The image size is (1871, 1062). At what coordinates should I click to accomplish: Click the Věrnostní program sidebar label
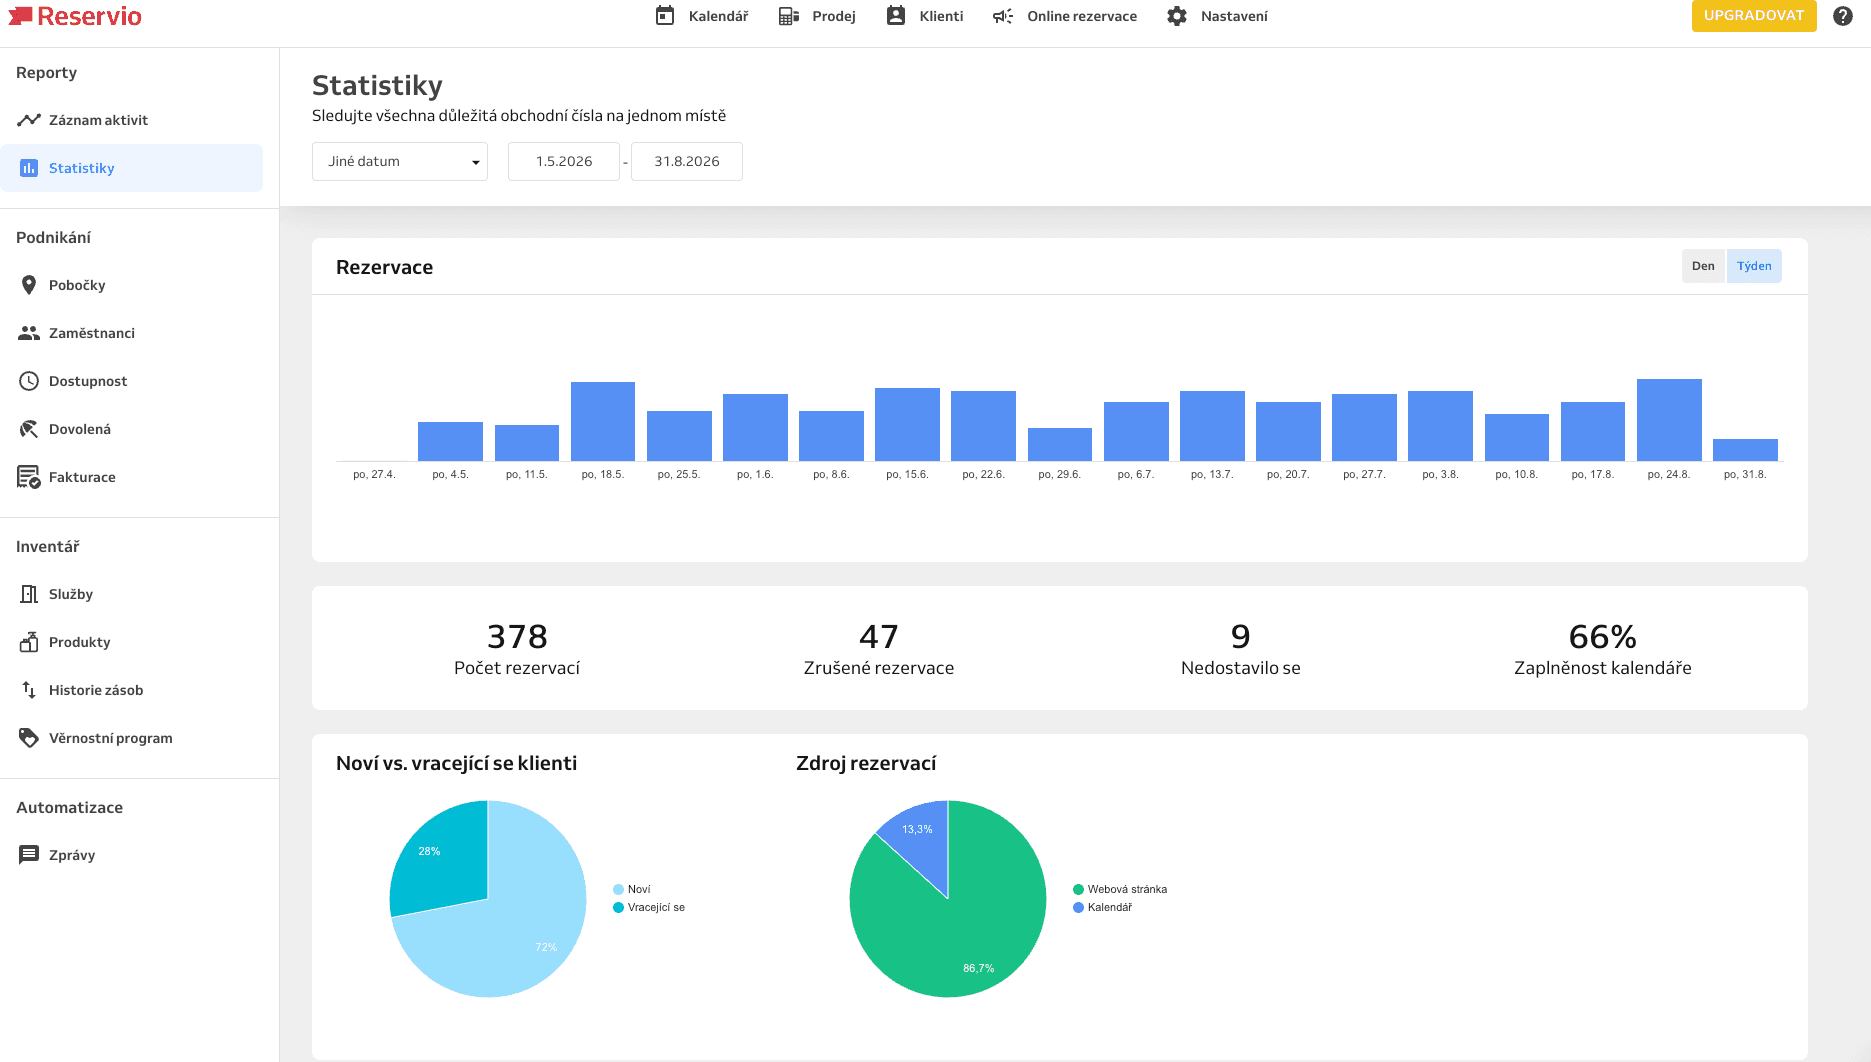(111, 738)
